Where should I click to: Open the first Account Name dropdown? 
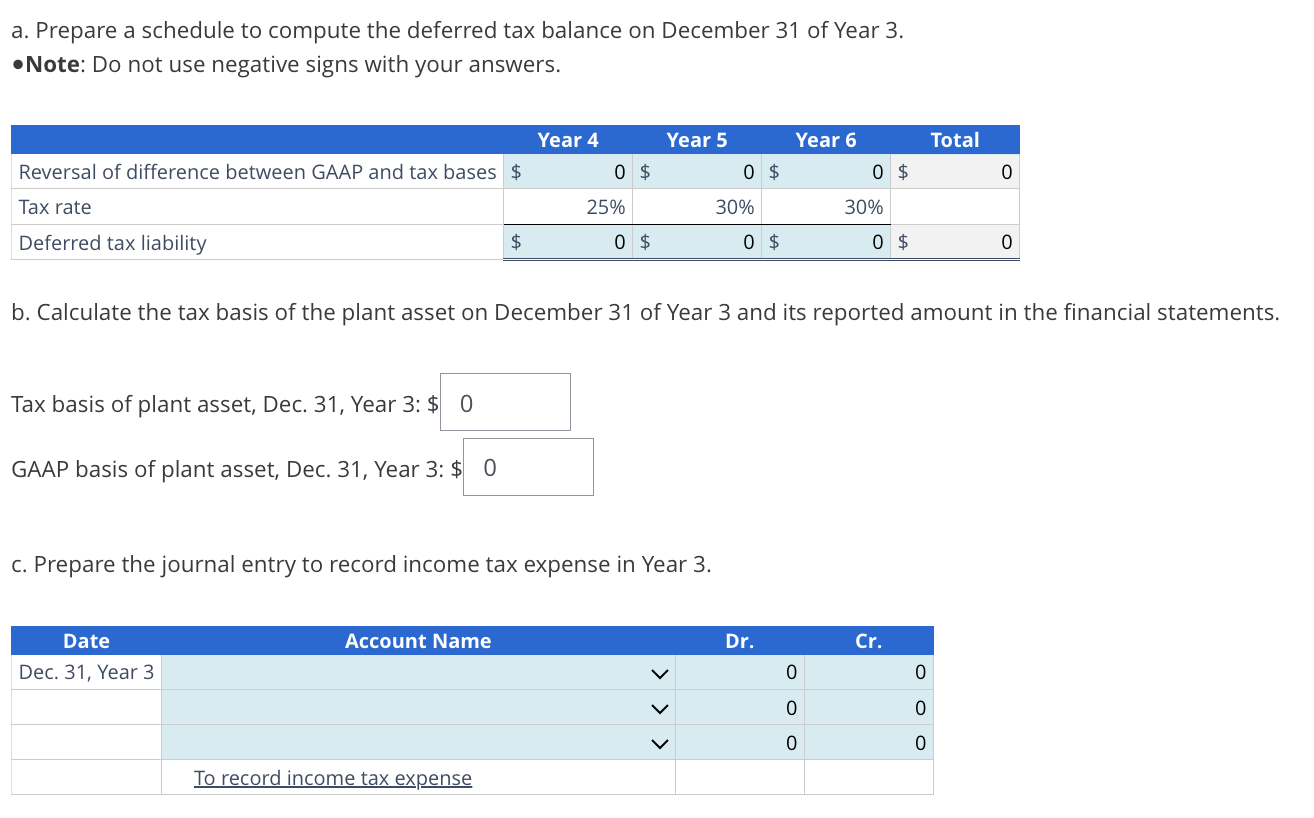click(x=660, y=672)
